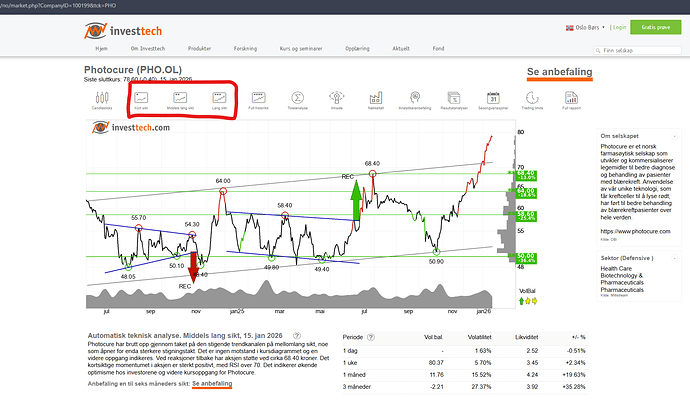Show the Lang sikt chart
The width and height of the screenshot is (690, 400).
point(219,98)
